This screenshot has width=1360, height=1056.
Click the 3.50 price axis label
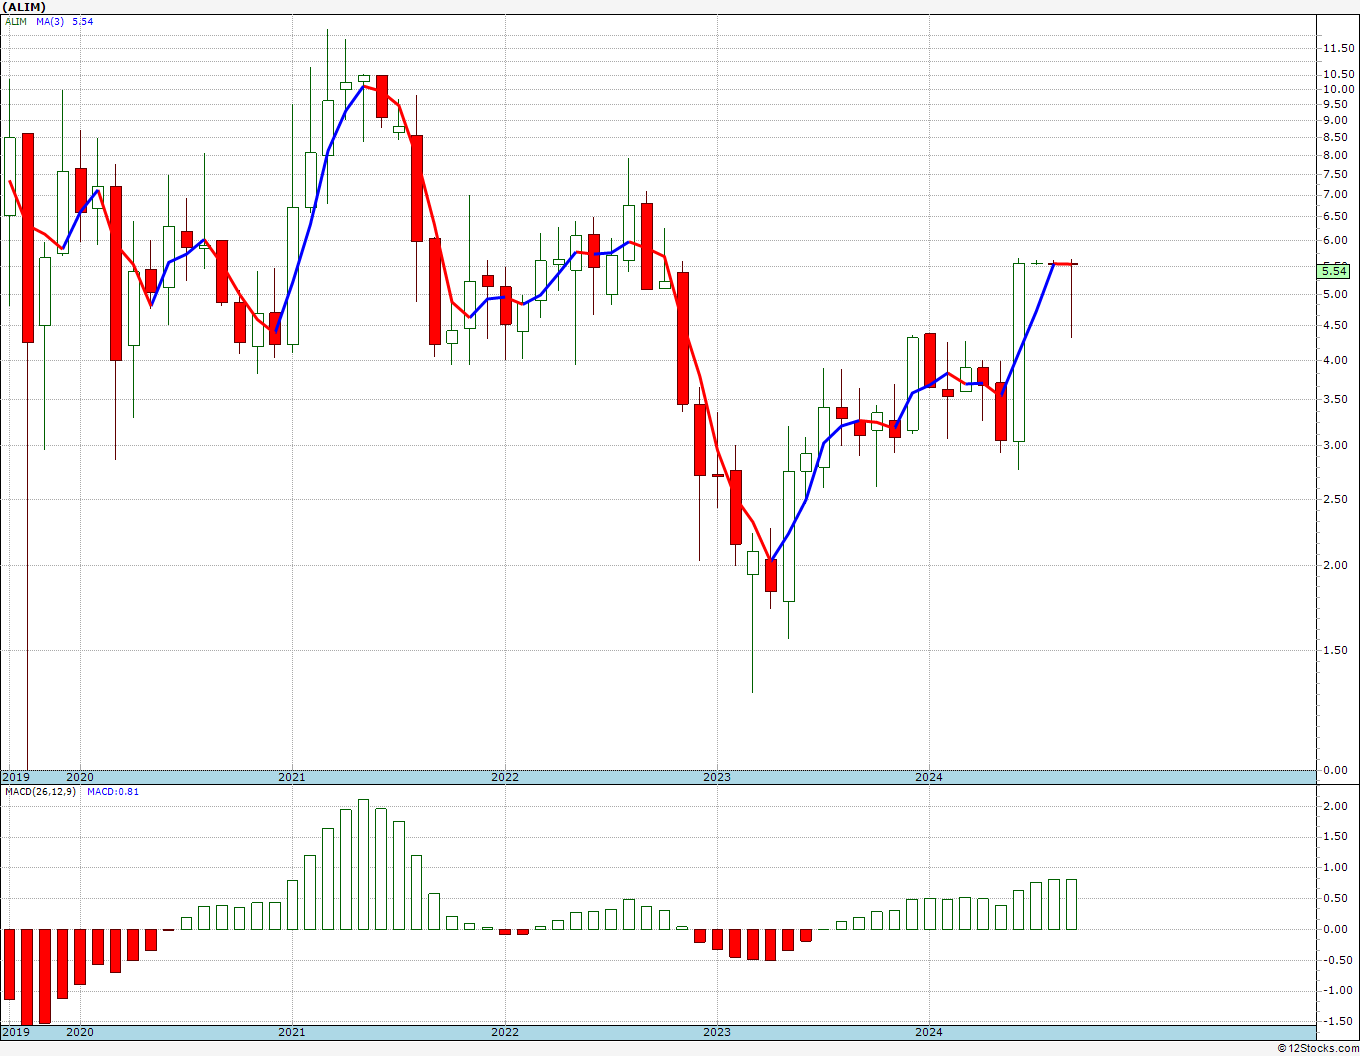pos(1337,399)
